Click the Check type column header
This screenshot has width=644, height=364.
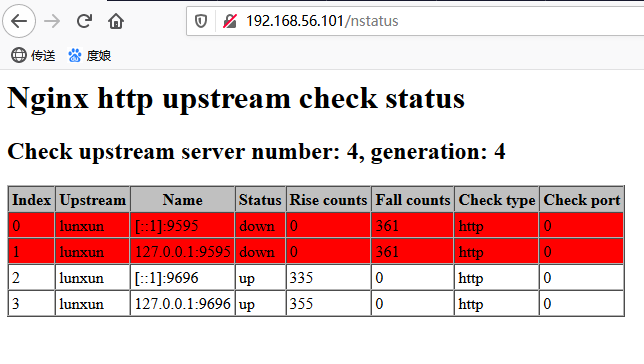[497, 200]
